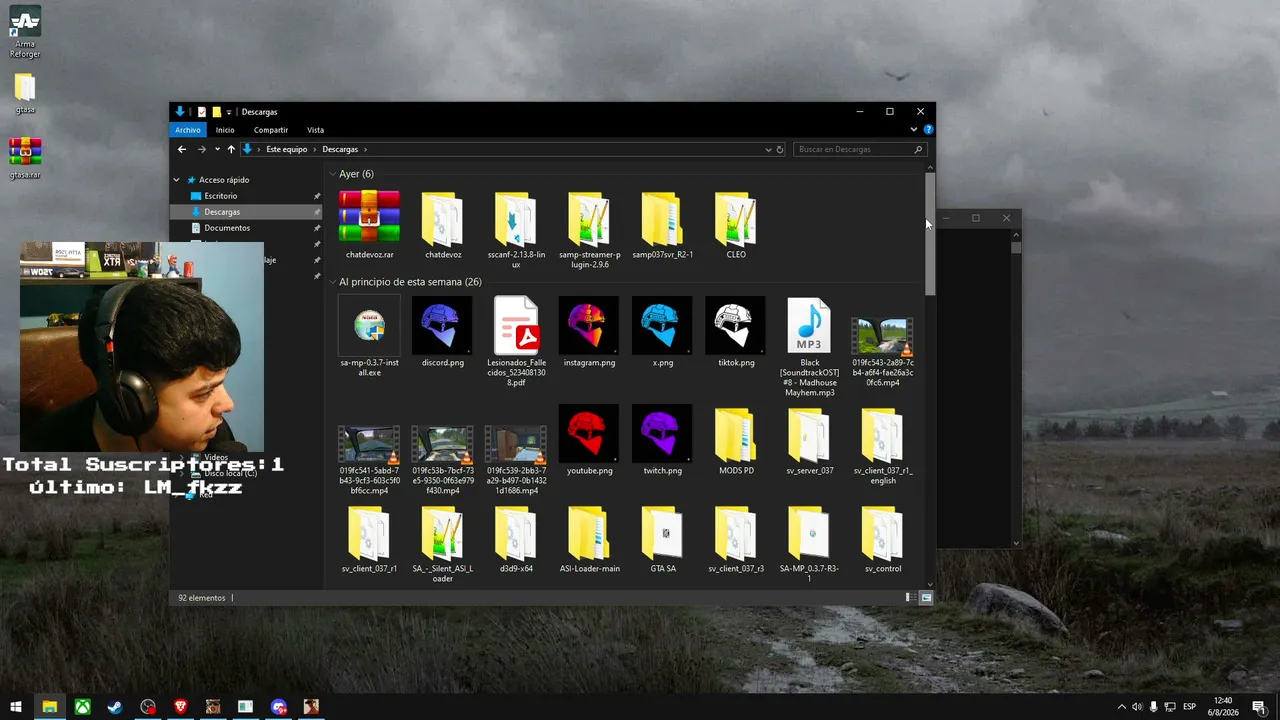Screen dimensions: 1280x720
Task: Open the sv_control folder
Action: [882, 539]
